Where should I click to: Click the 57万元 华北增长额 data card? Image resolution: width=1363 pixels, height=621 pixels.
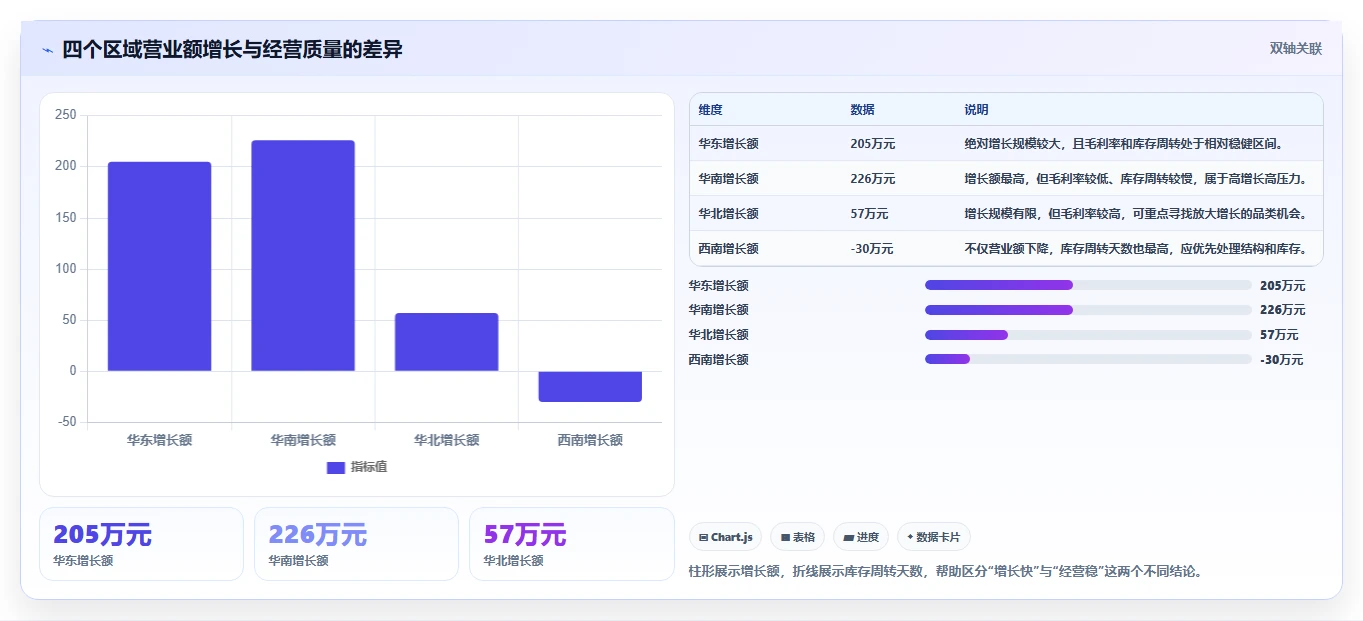(572, 544)
